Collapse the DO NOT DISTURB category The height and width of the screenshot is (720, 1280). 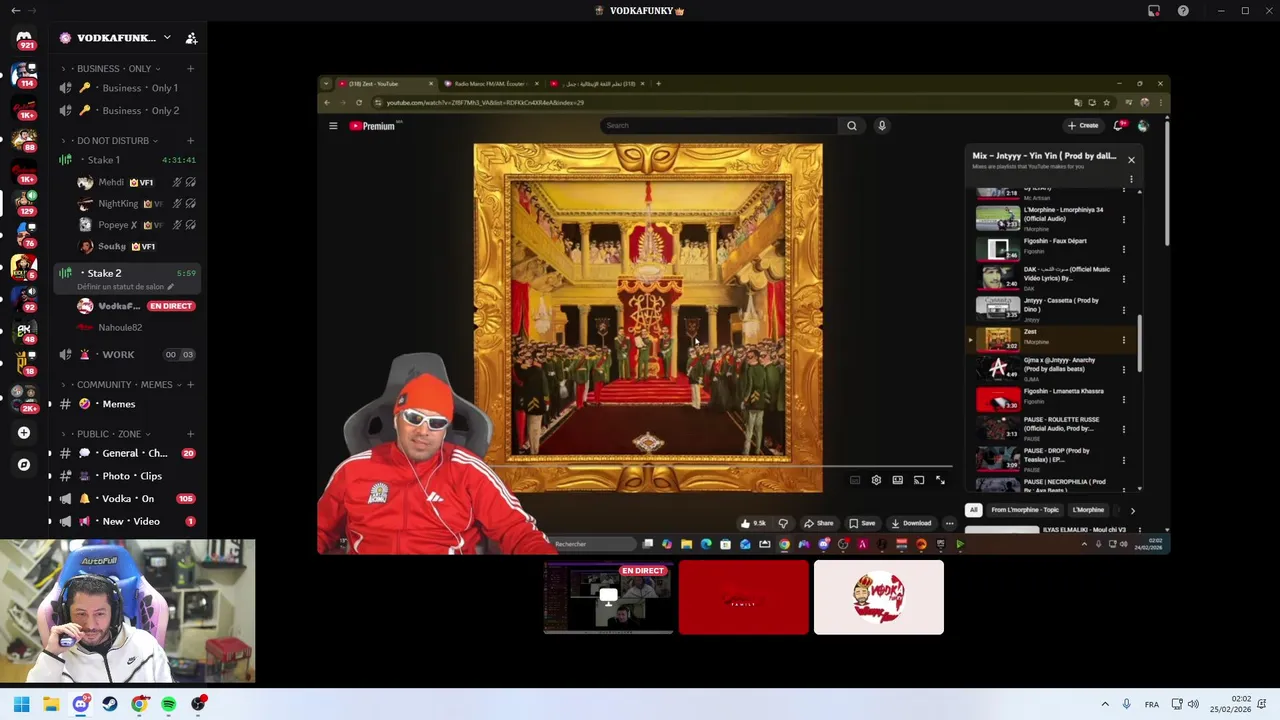coord(112,141)
